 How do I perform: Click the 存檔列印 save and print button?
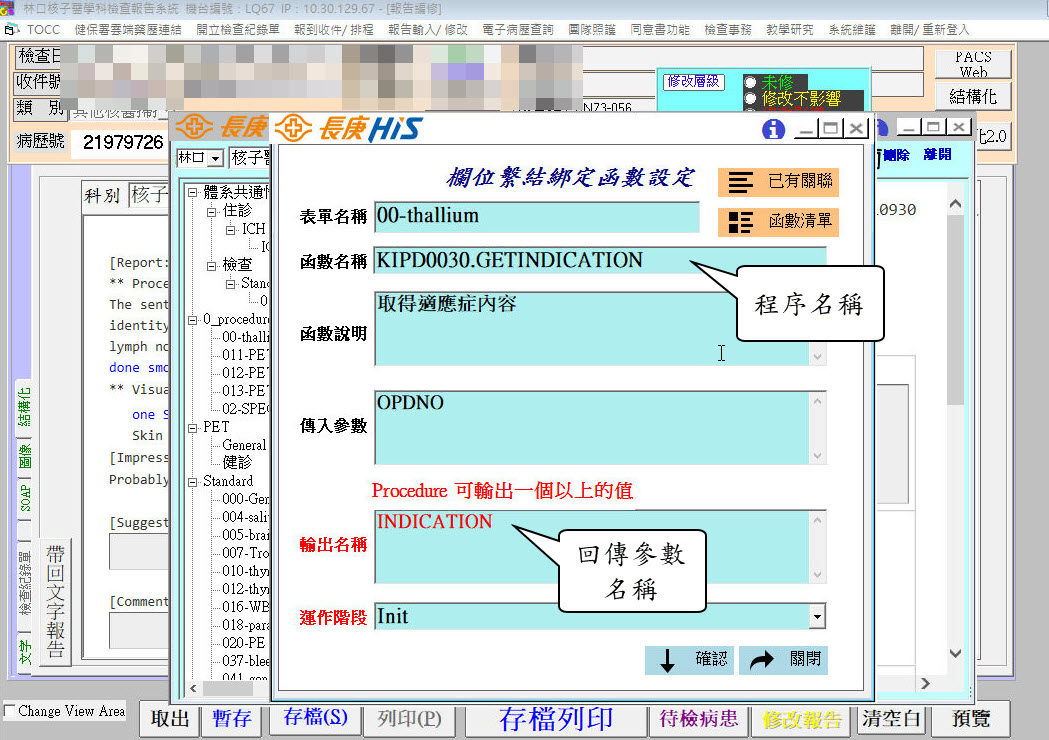click(555, 718)
